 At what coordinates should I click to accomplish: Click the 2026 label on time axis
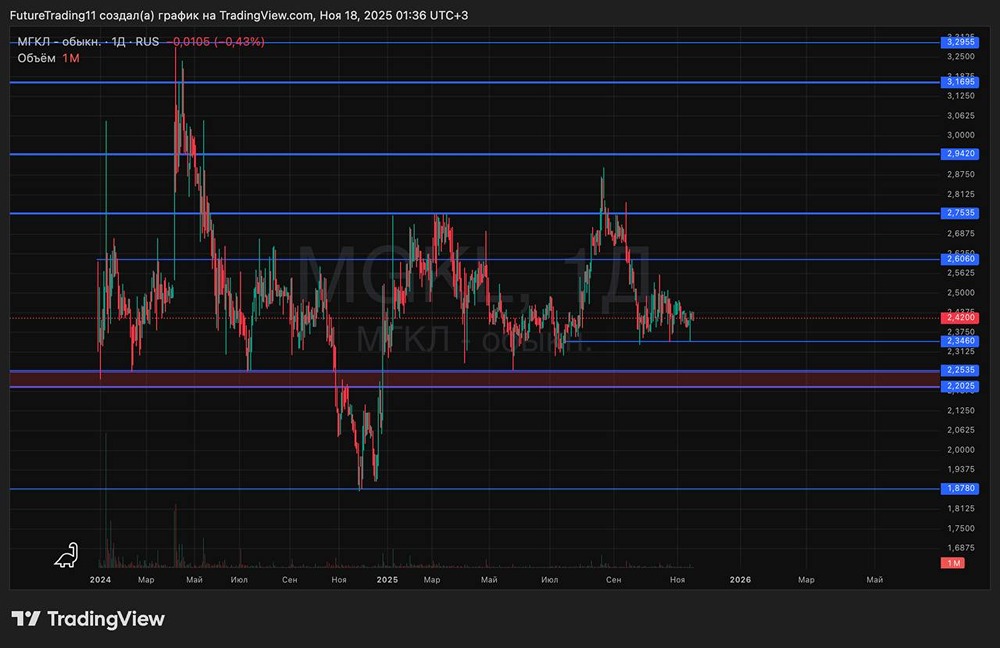coord(740,580)
